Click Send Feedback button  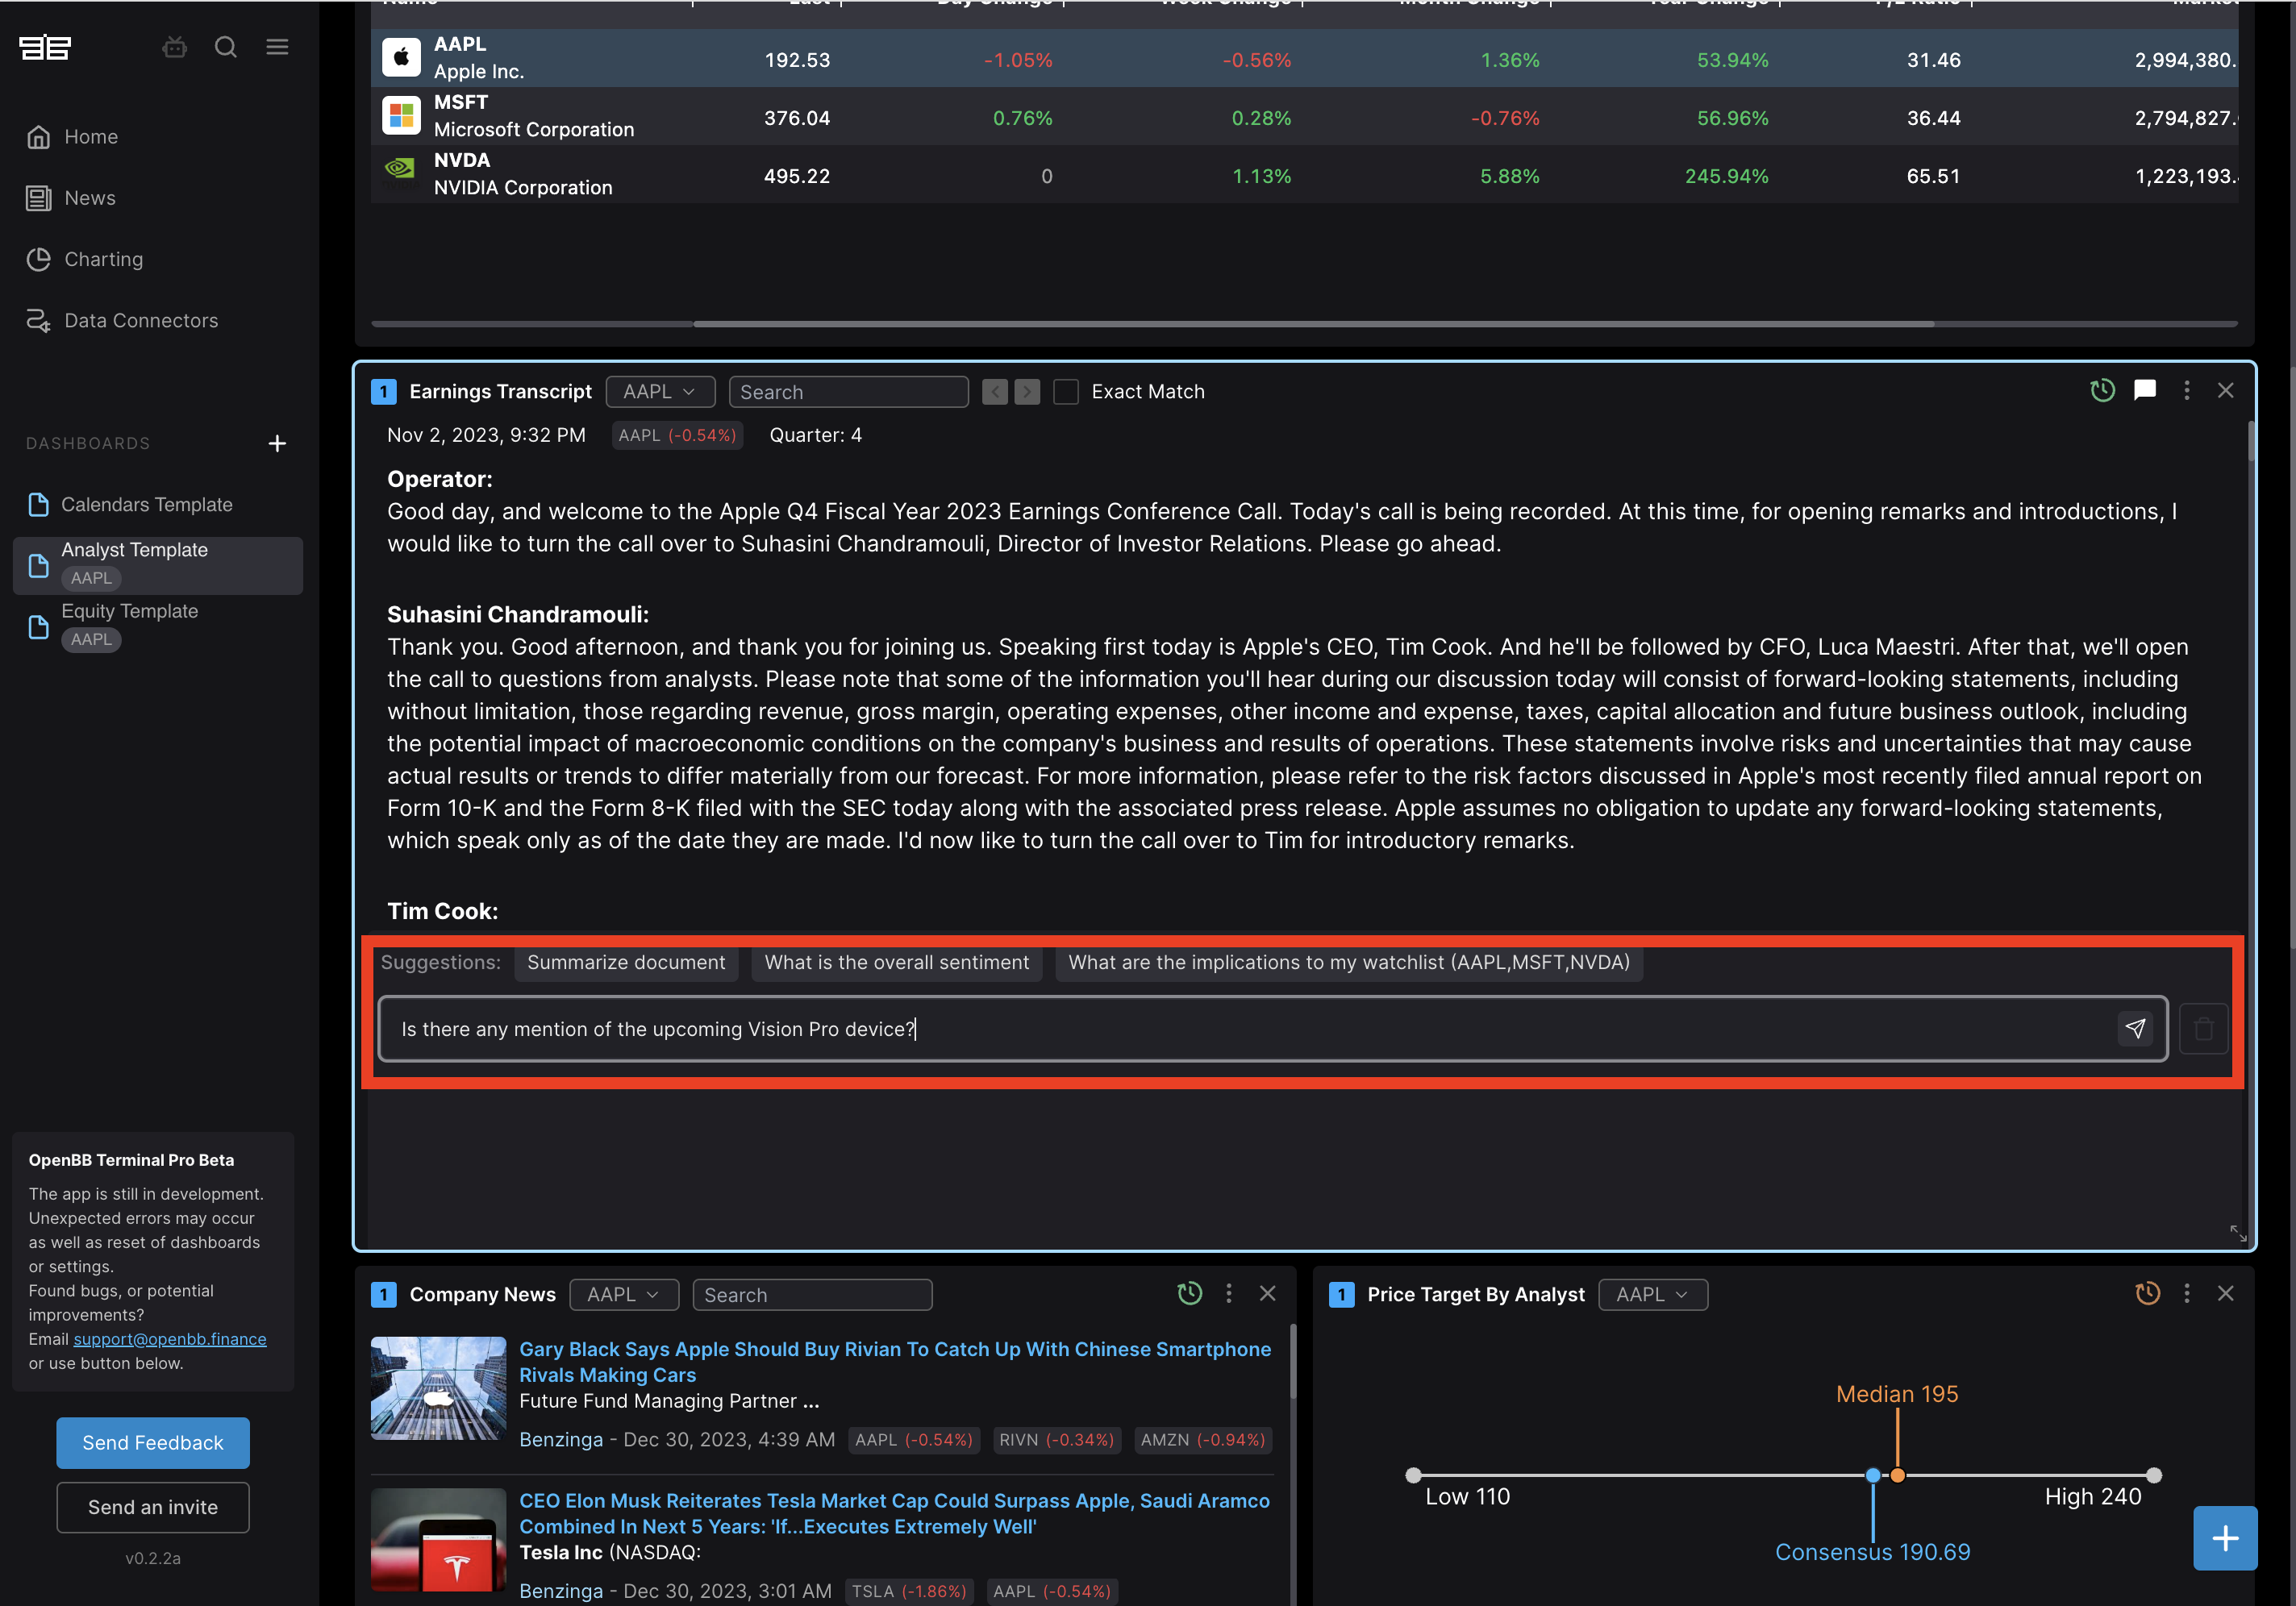coord(153,1443)
